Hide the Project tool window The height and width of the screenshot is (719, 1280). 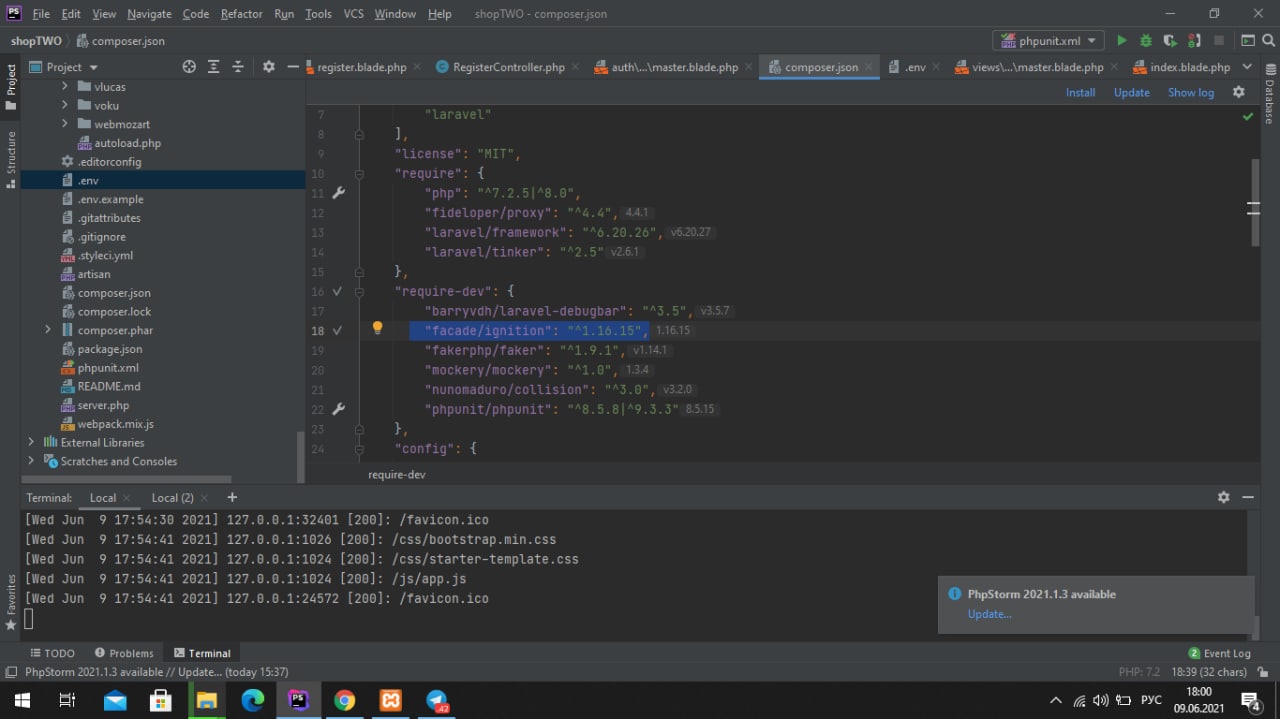coord(292,67)
